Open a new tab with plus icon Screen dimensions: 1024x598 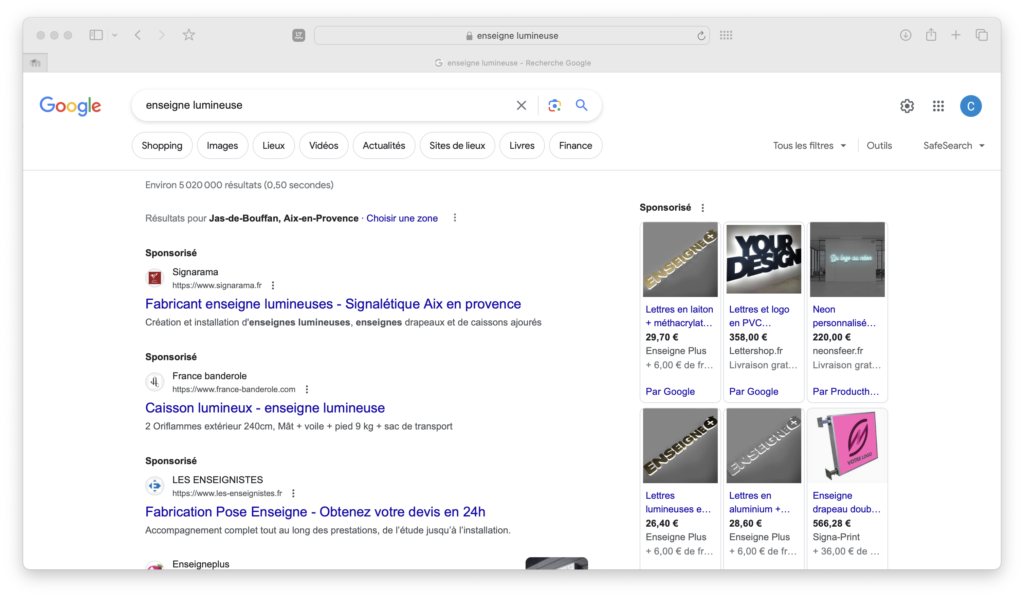pyautogui.click(x=955, y=35)
